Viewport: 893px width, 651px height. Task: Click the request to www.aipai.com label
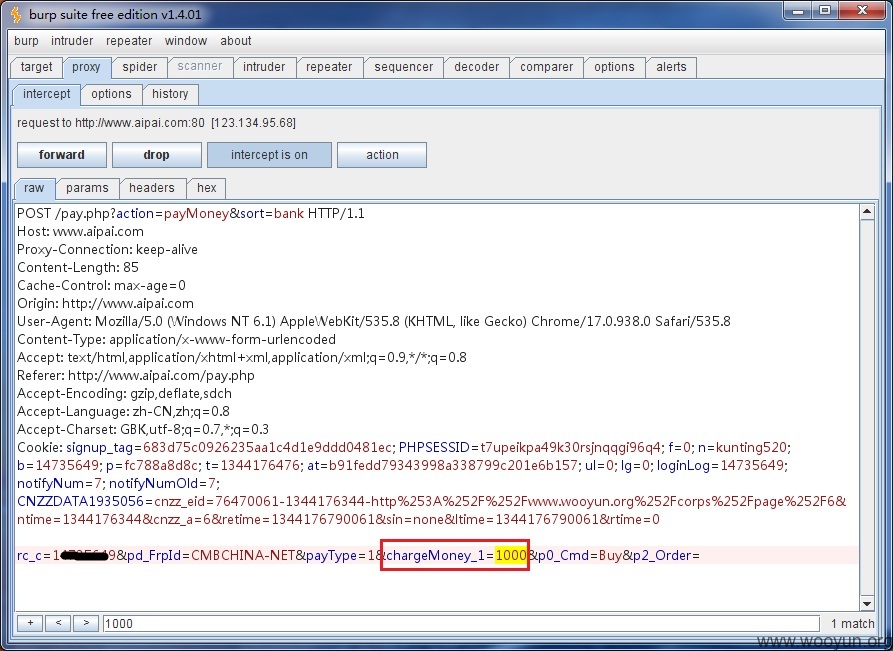click(x=156, y=123)
